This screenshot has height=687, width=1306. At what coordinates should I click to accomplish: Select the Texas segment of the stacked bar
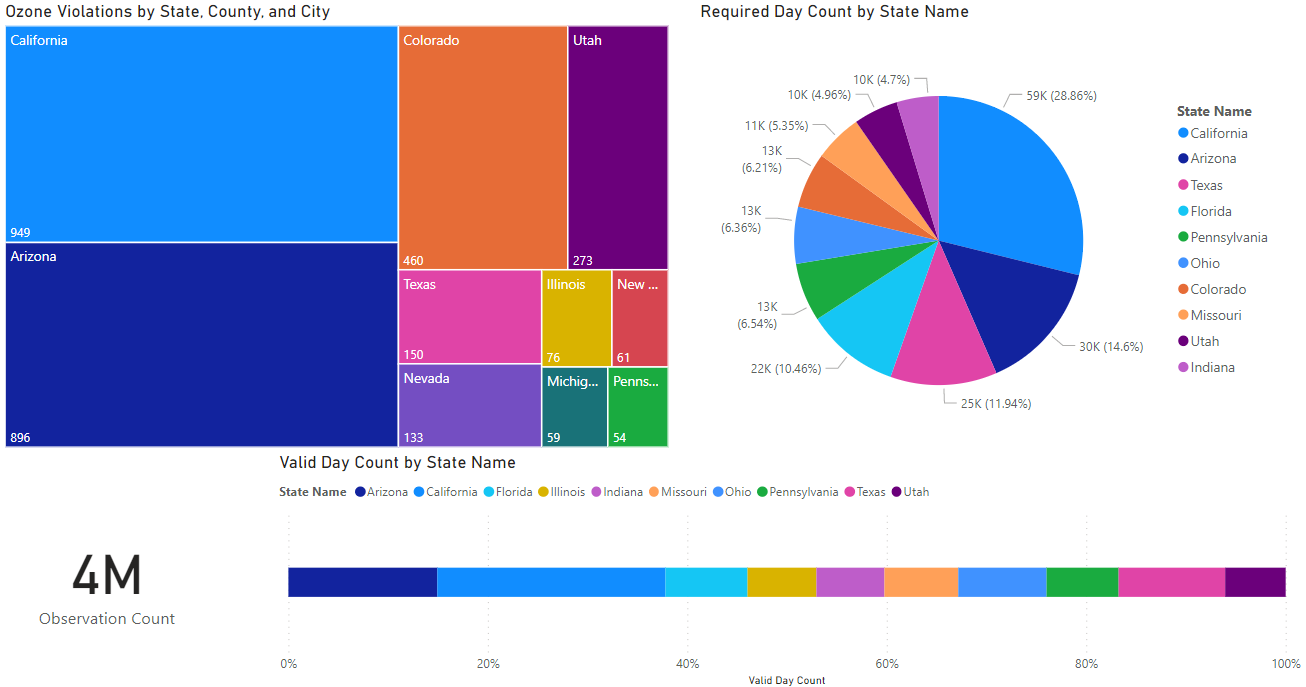coord(1171,582)
